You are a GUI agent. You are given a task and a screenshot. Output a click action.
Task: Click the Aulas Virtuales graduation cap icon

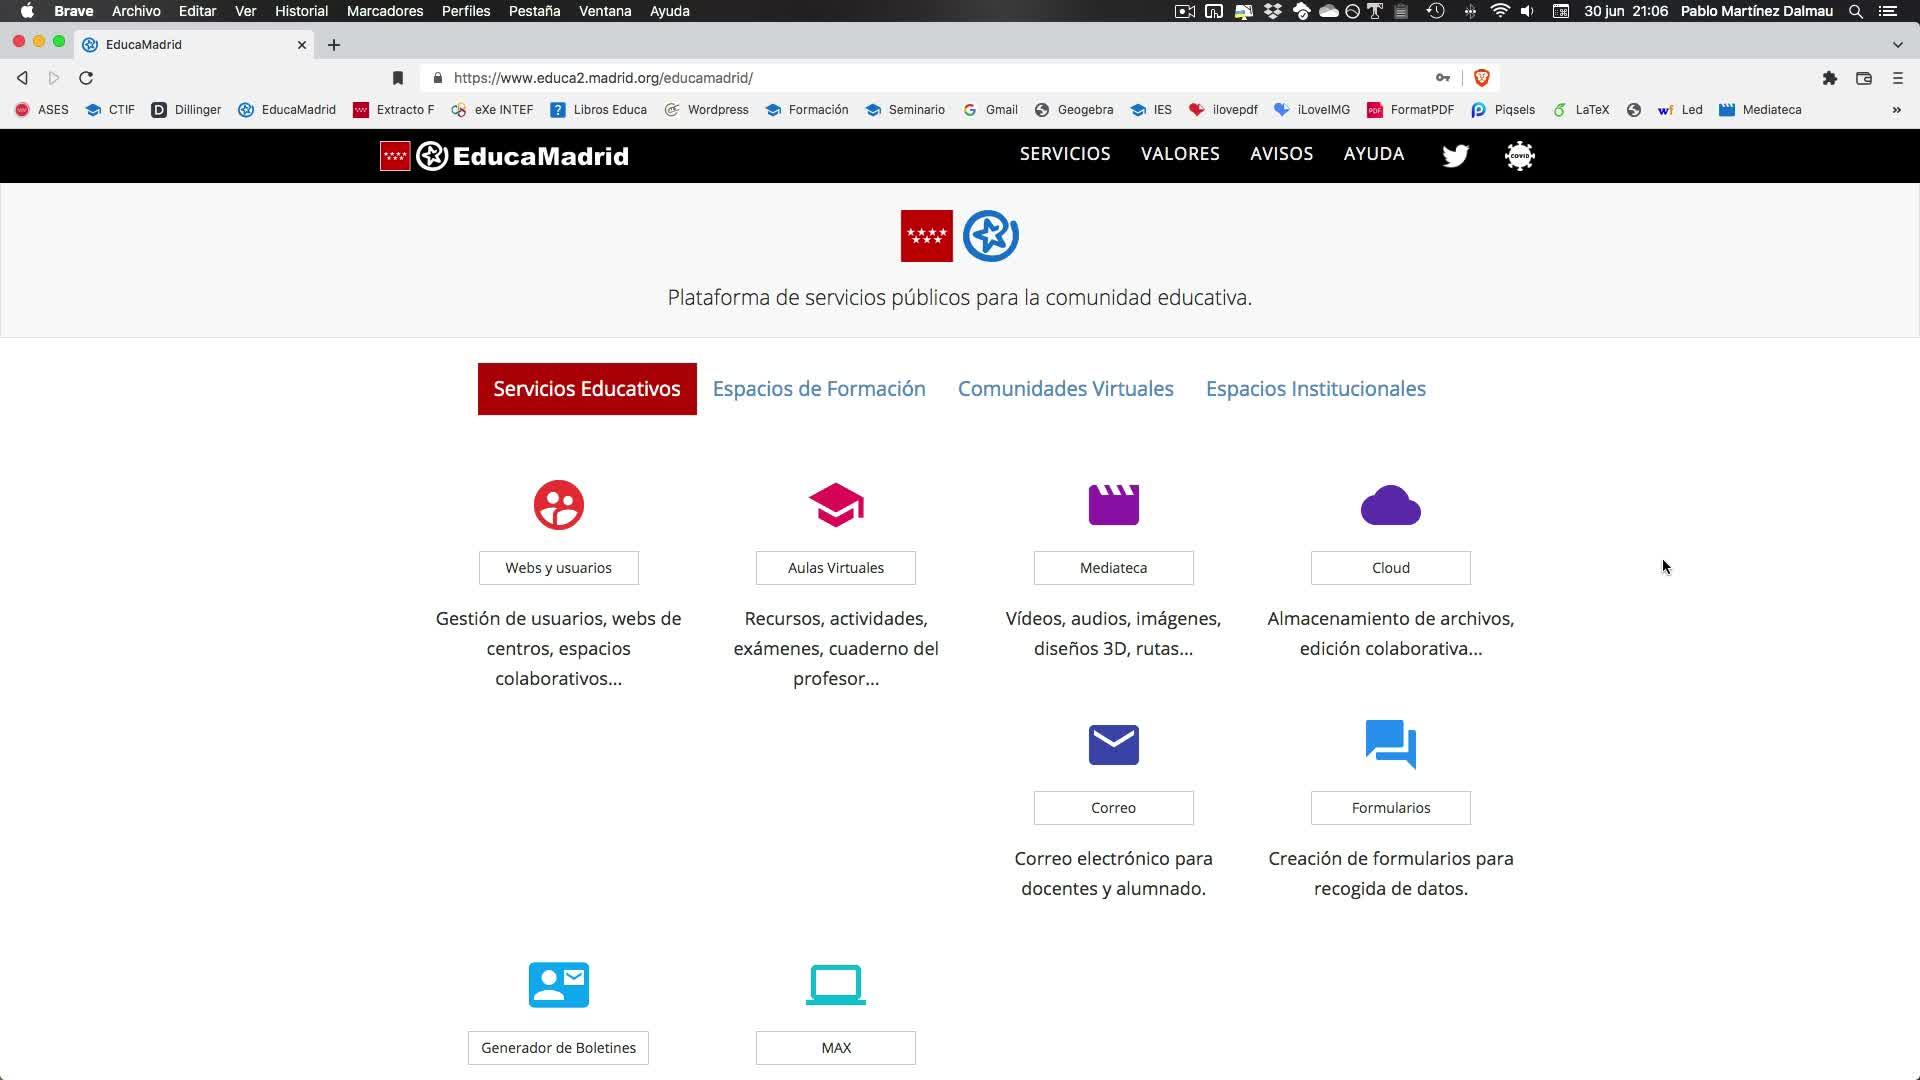(836, 505)
